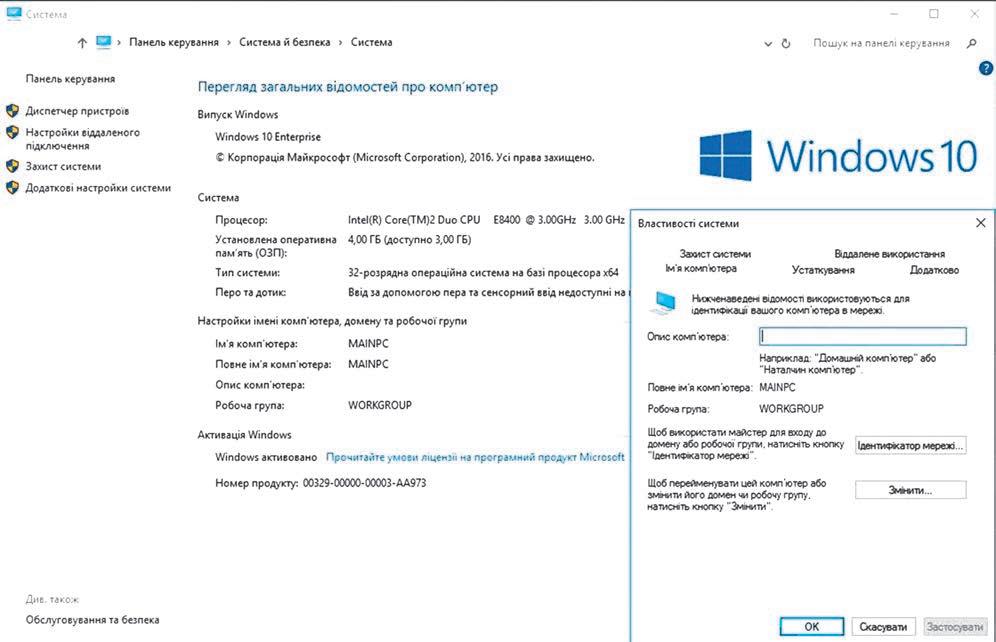Viewport: 996px width, 642px height.
Task: Click the Windows активовано text
Action: click(266, 457)
